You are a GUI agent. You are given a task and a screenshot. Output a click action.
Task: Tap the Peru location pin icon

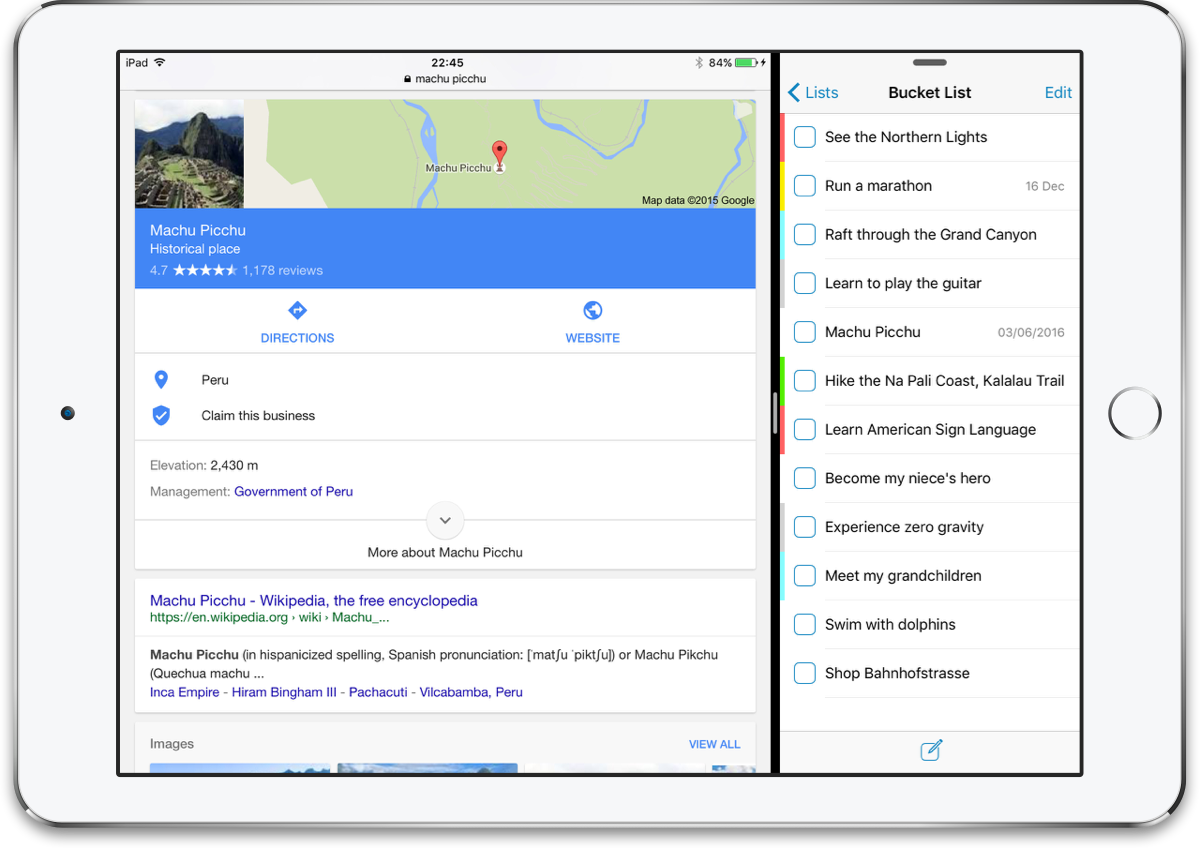click(x=161, y=380)
